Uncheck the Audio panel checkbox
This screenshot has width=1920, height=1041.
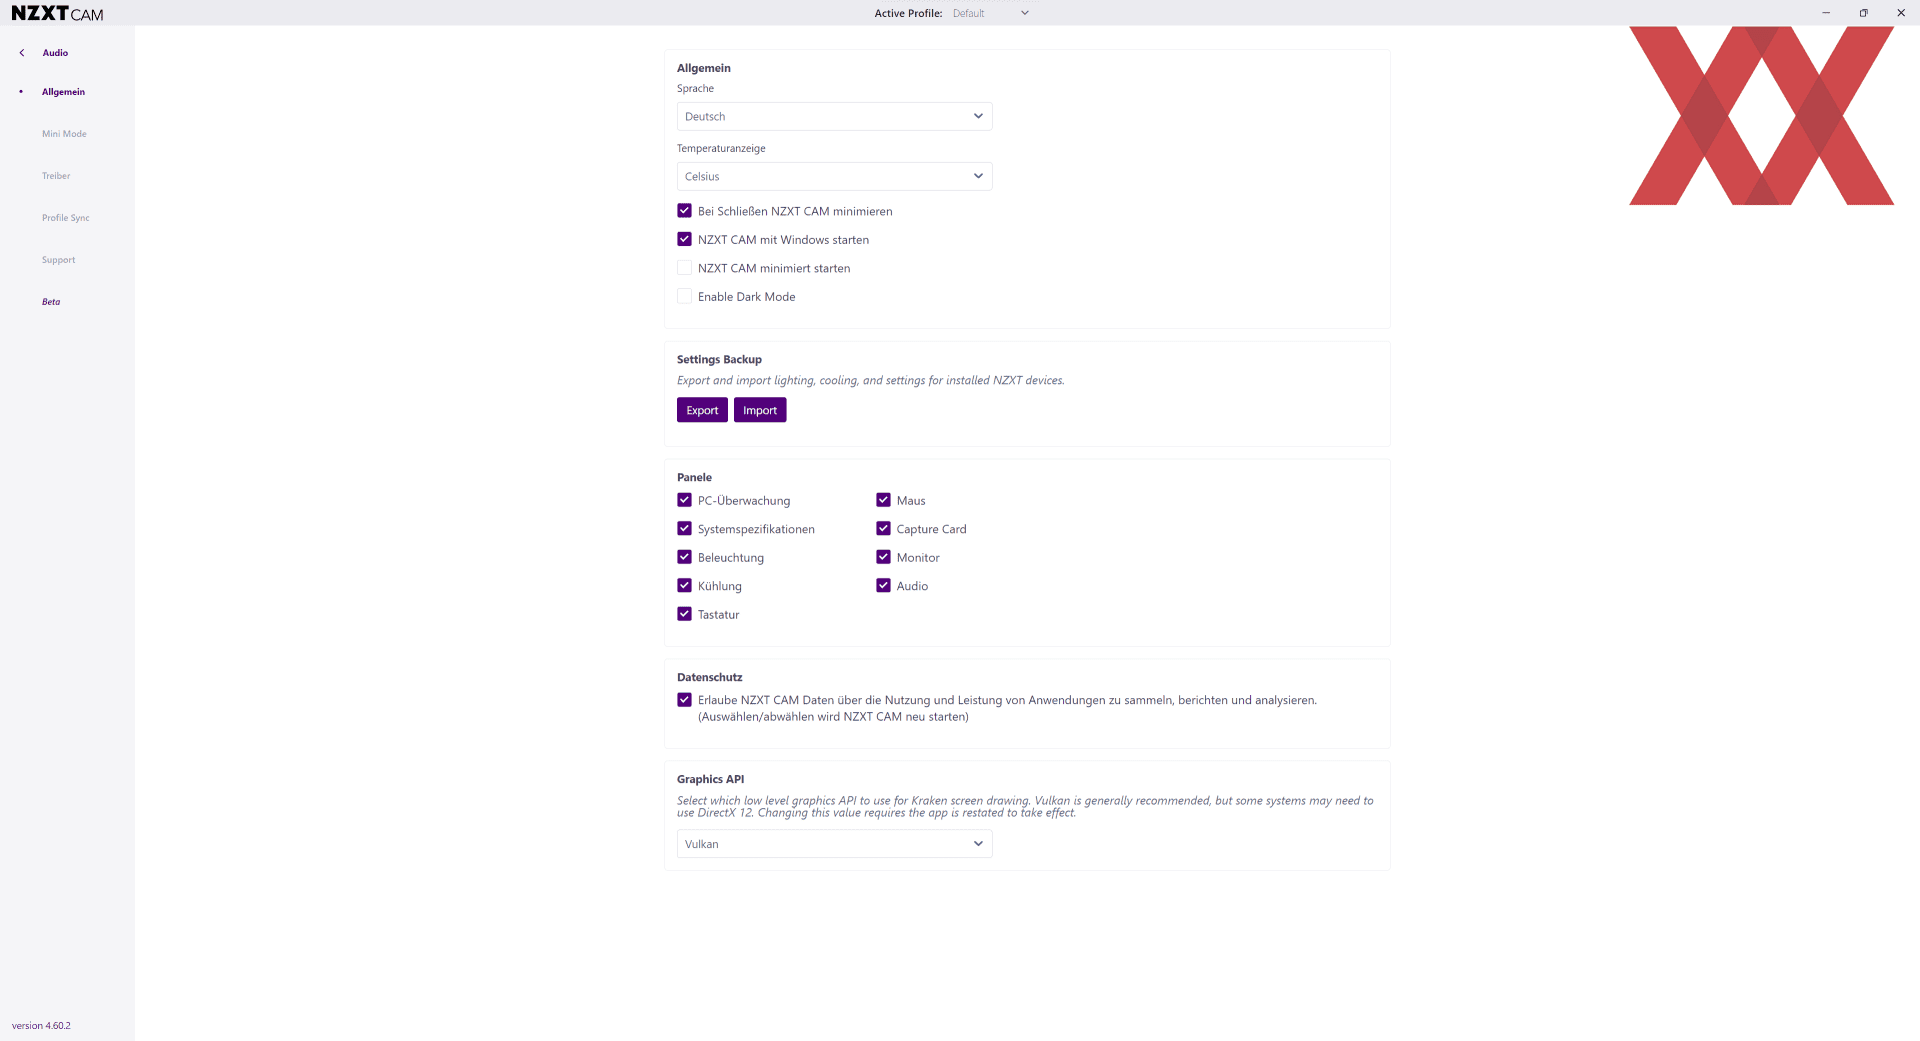[883, 585]
